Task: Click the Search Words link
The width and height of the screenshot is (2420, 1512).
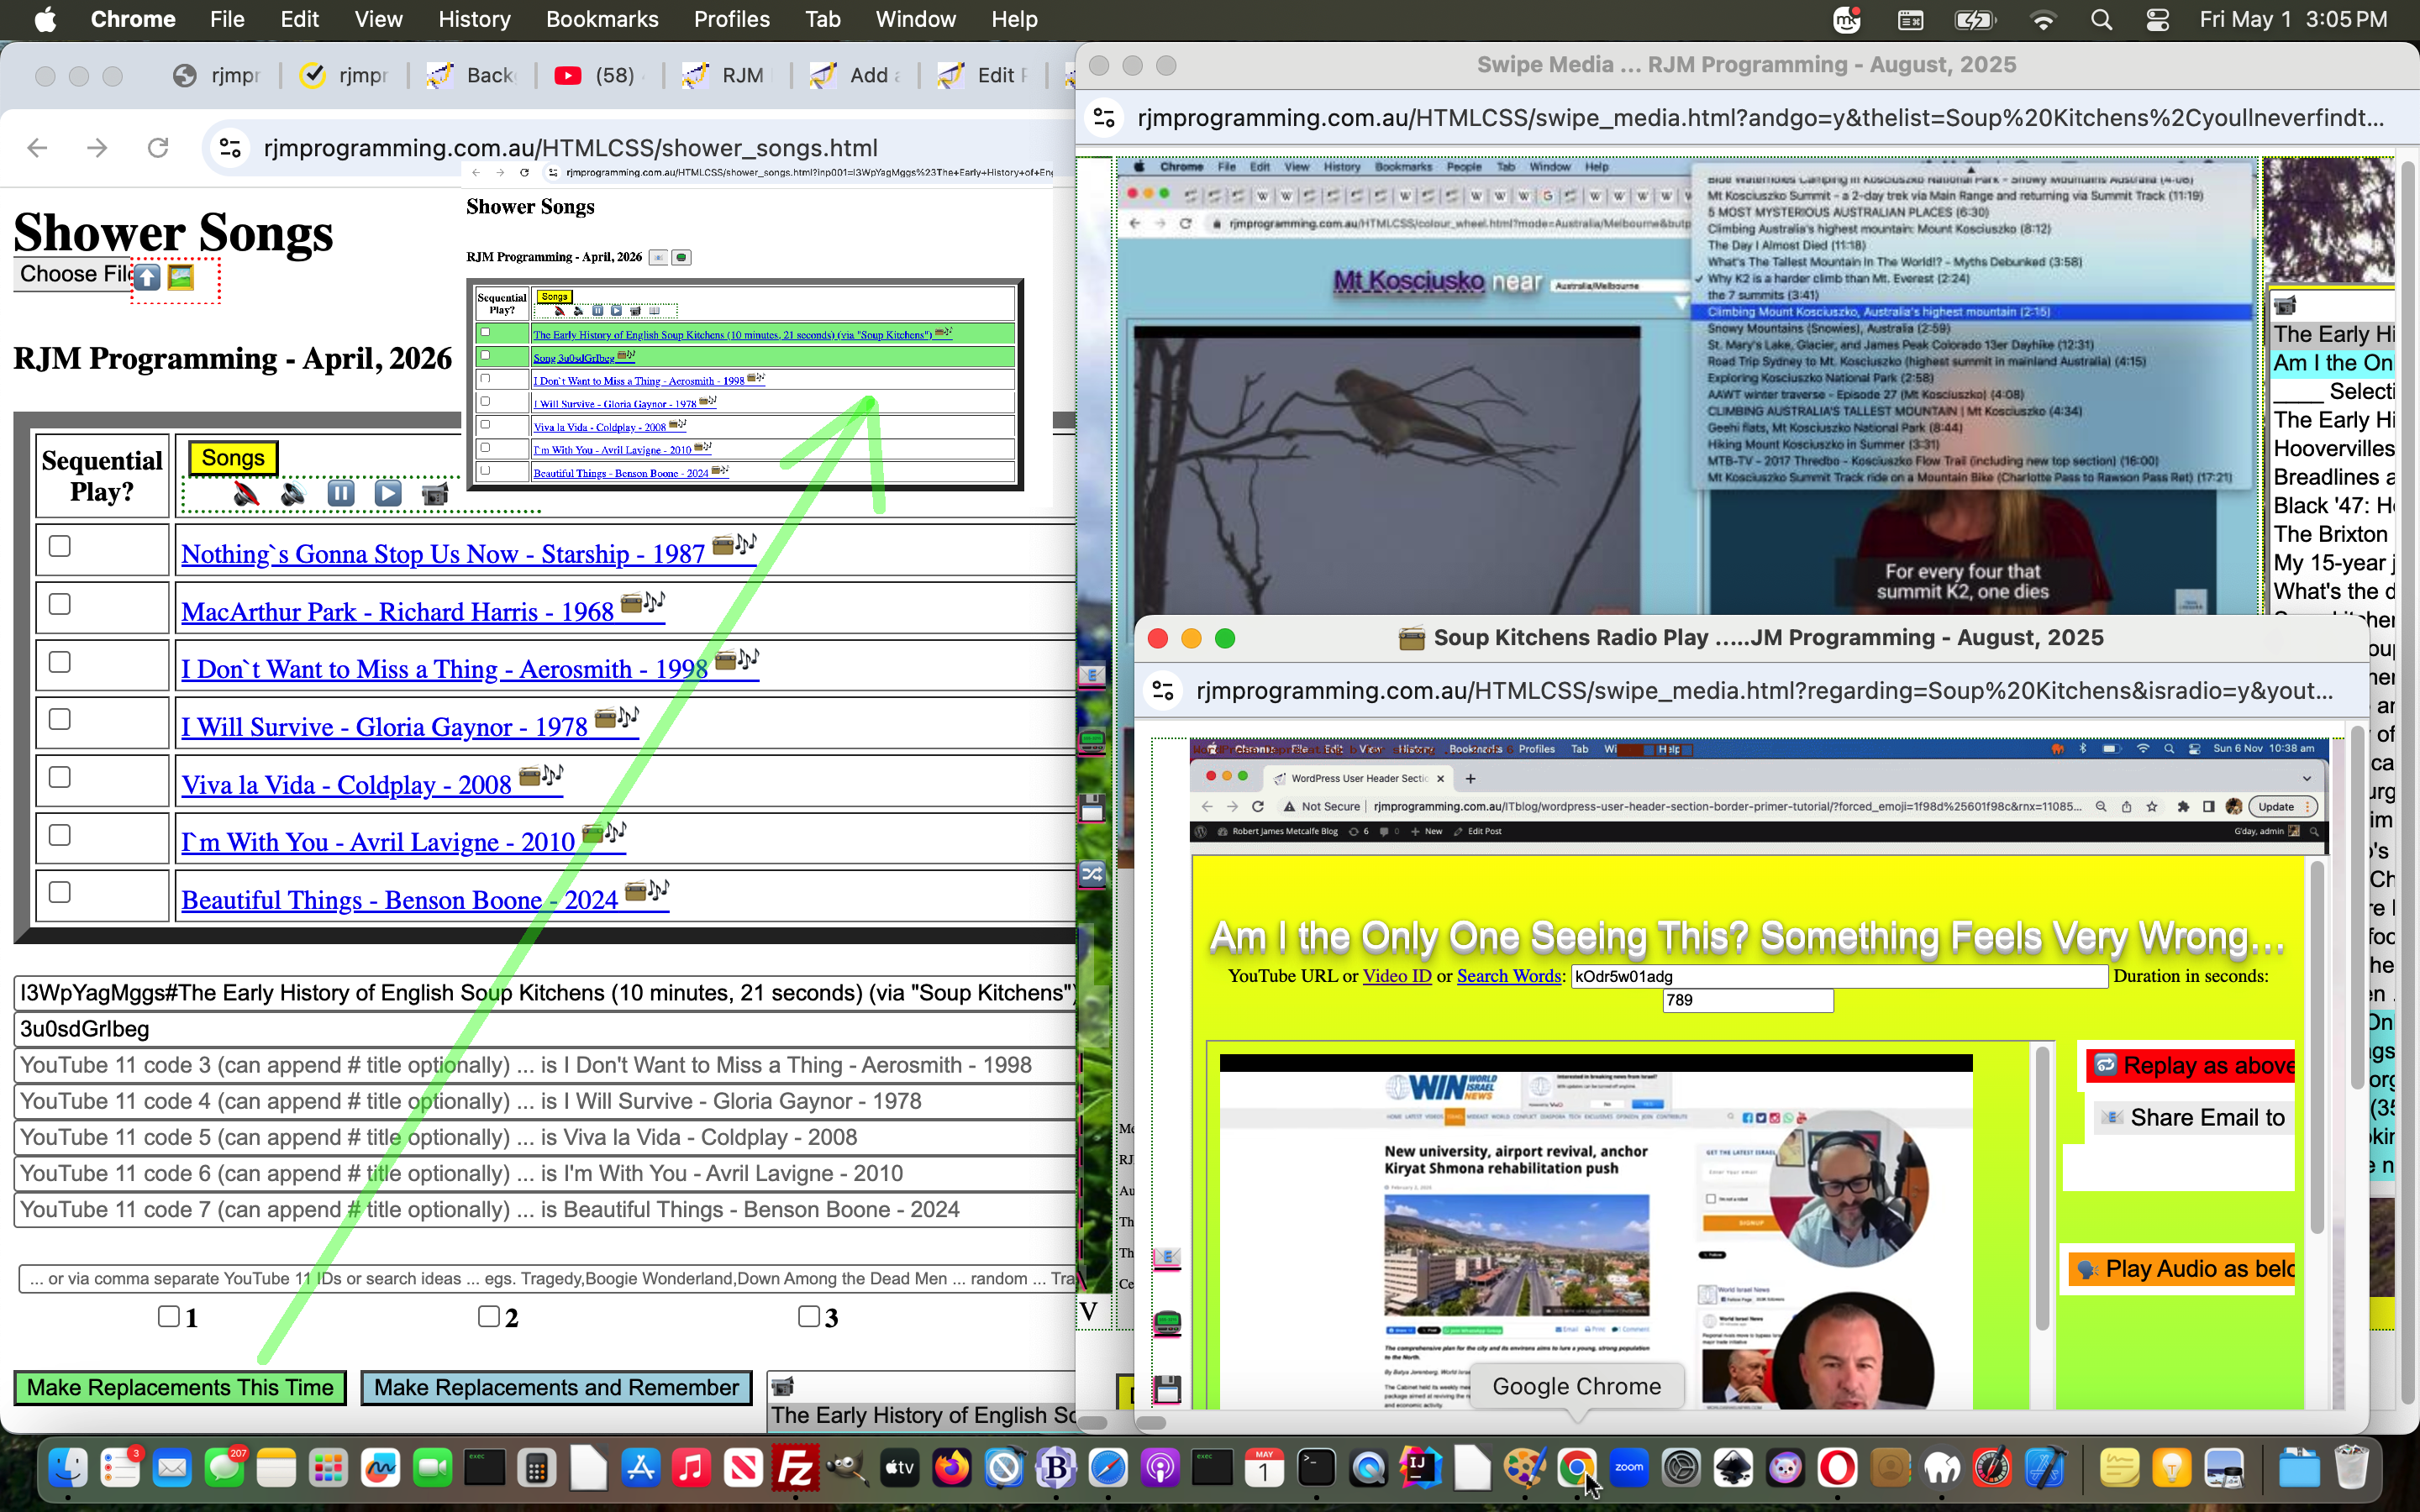Action: point(1510,976)
